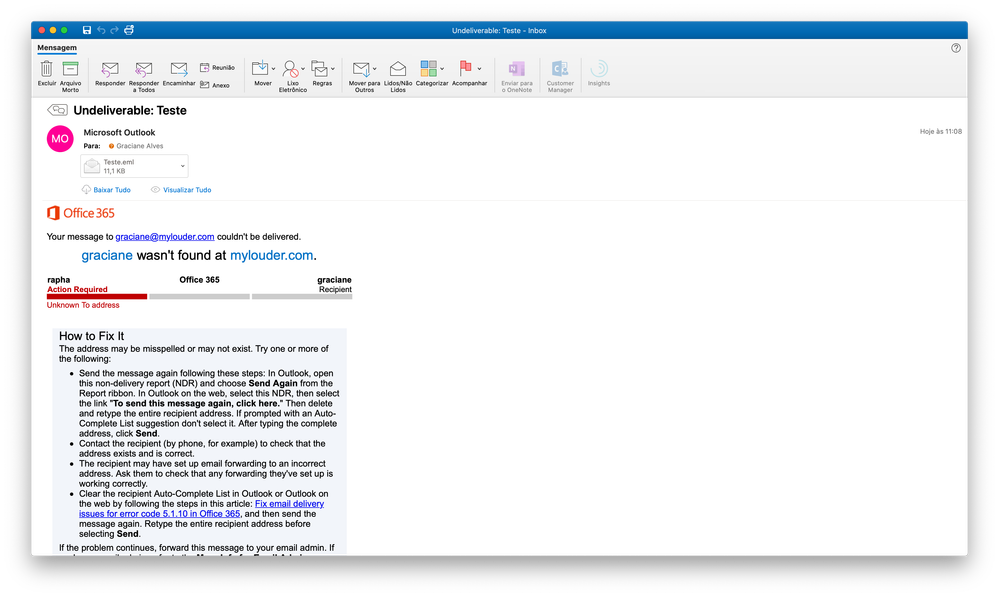Open the Insights add-in
The image size is (999, 597).
point(599,73)
